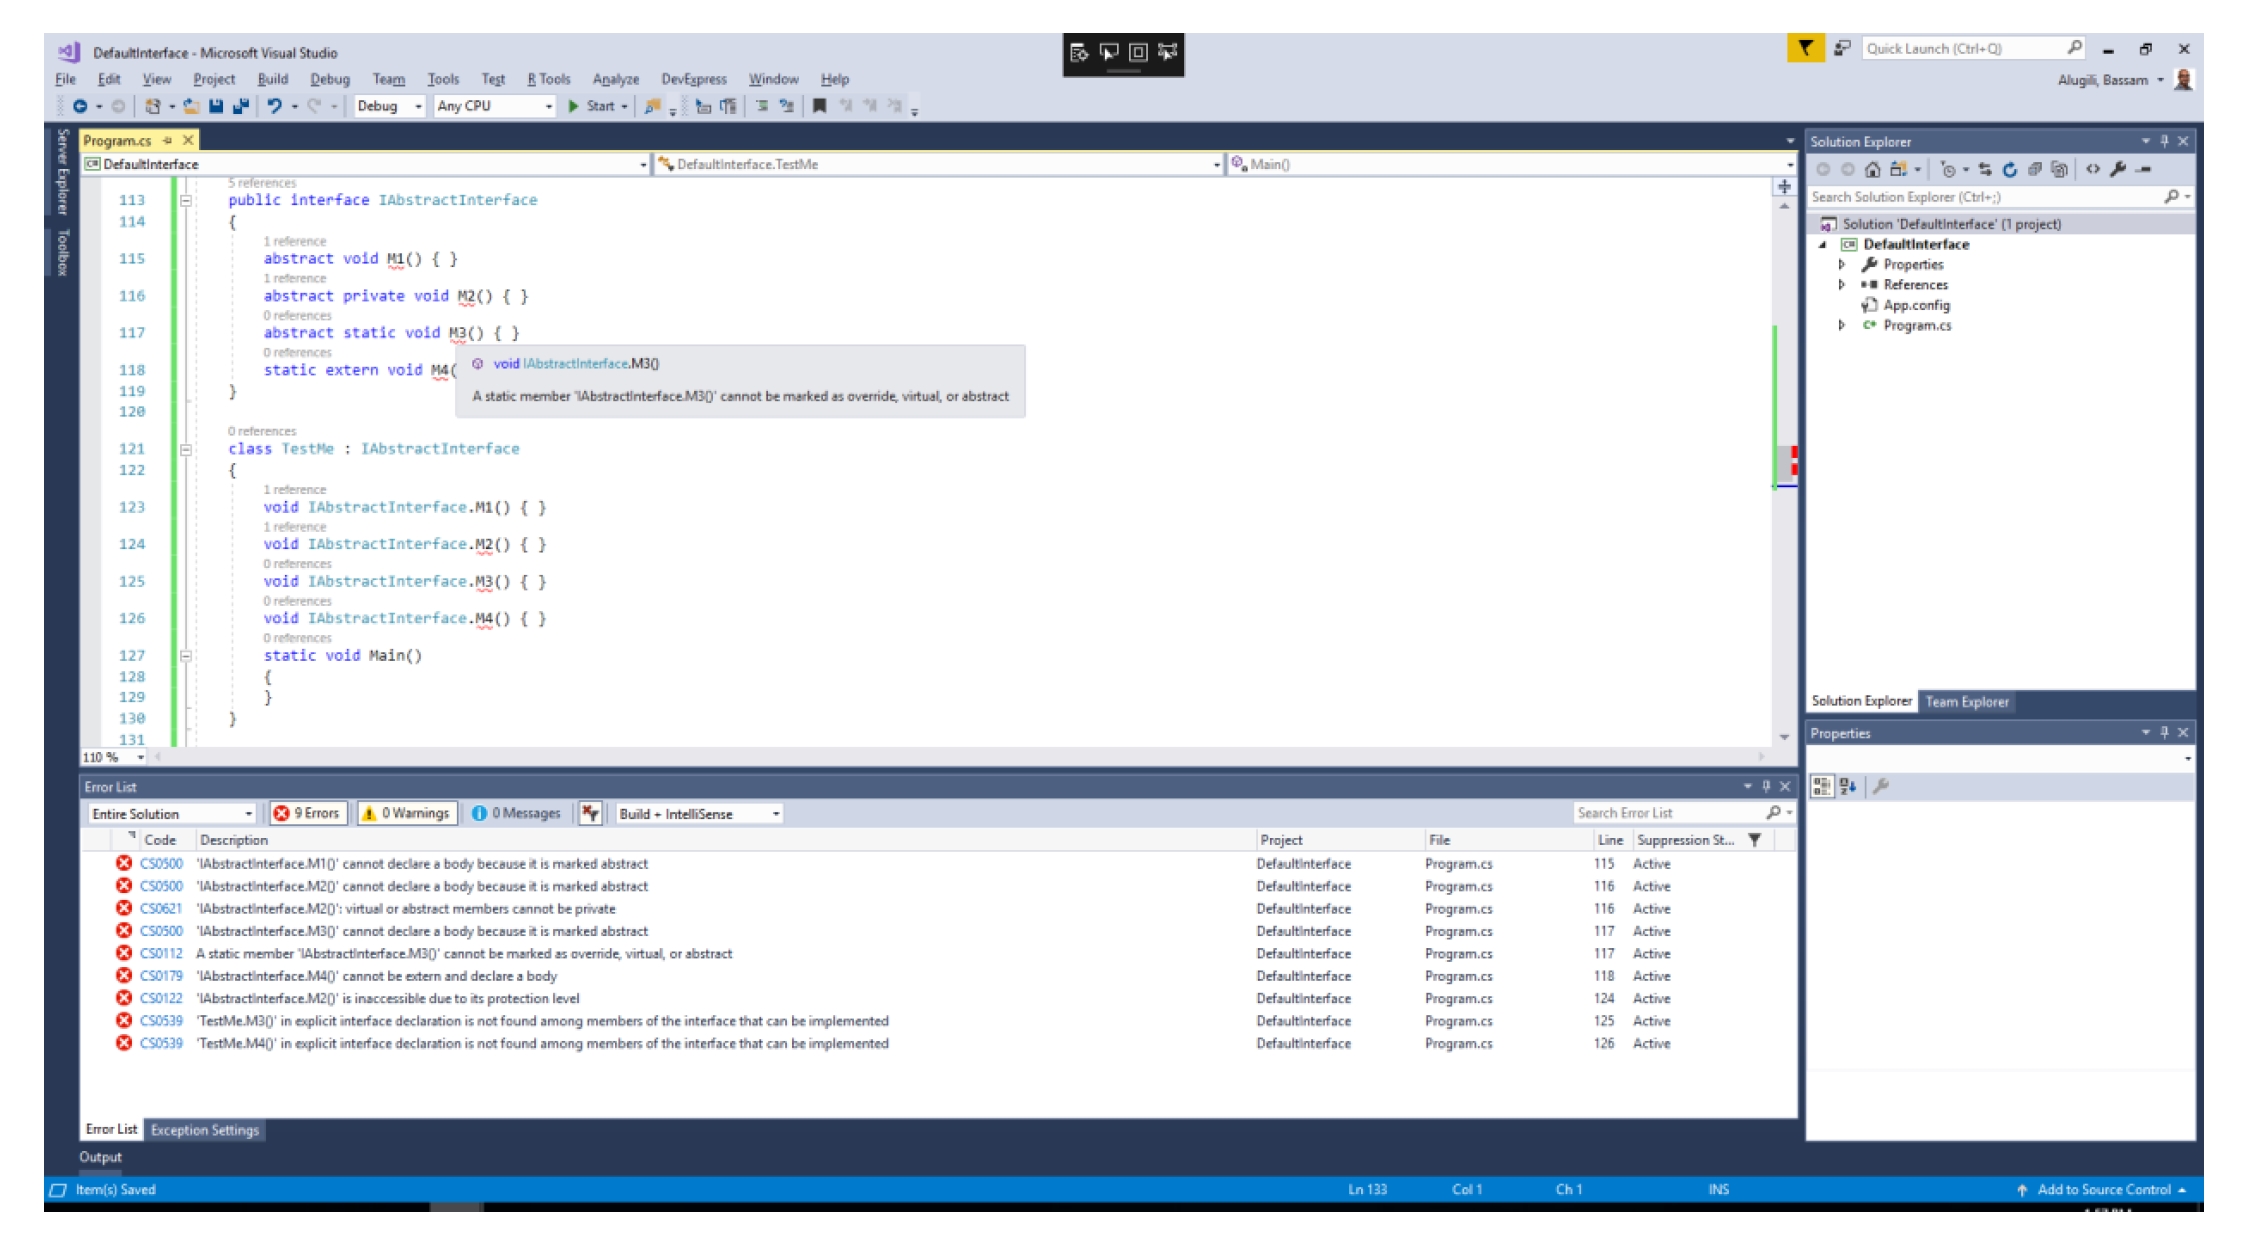Select the Home icon in Solution Explorer toolbar
Viewport: 2252px width, 1259px height.
coord(1872,170)
